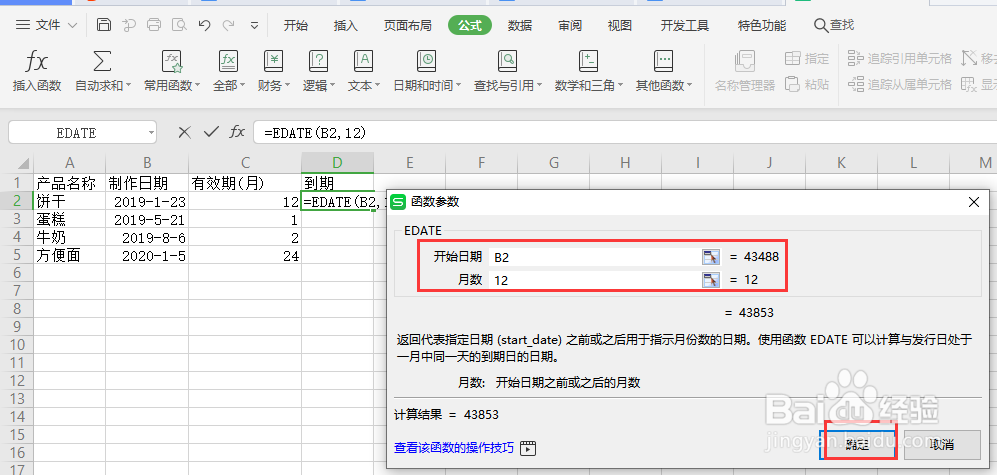
Task: Click the 指定 (Create names) button
Action: pyautogui.click(x=808, y=59)
